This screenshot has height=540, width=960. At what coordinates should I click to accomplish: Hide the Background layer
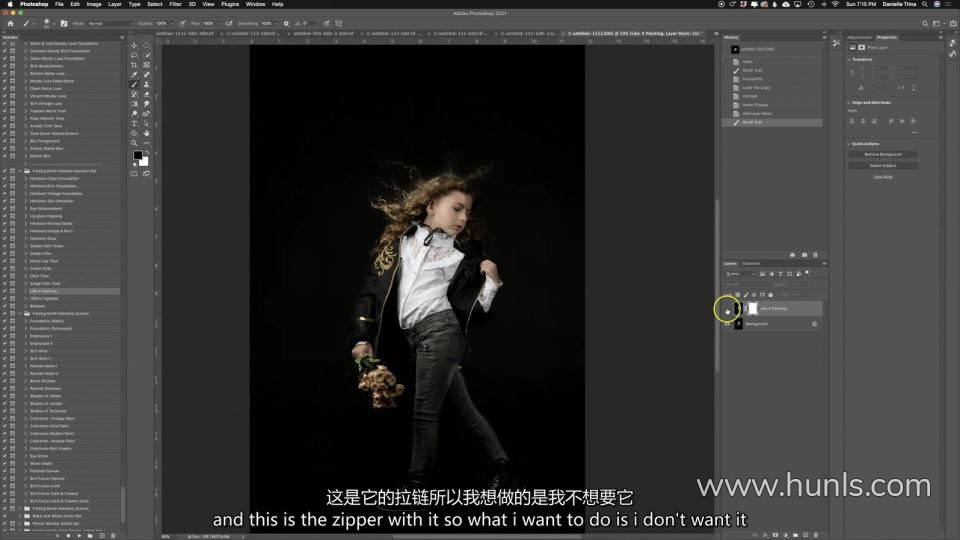pyautogui.click(x=727, y=324)
